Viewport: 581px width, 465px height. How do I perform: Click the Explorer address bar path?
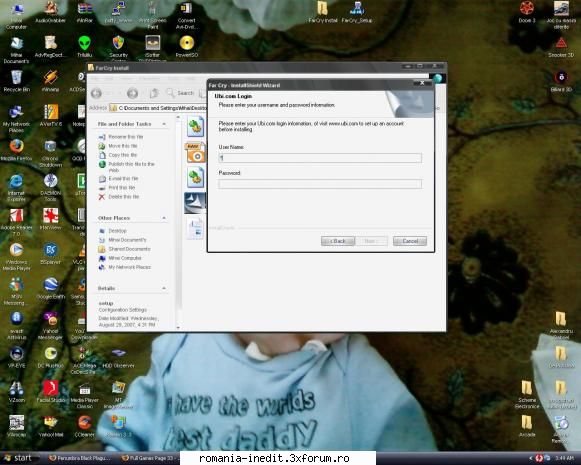(162, 108)
